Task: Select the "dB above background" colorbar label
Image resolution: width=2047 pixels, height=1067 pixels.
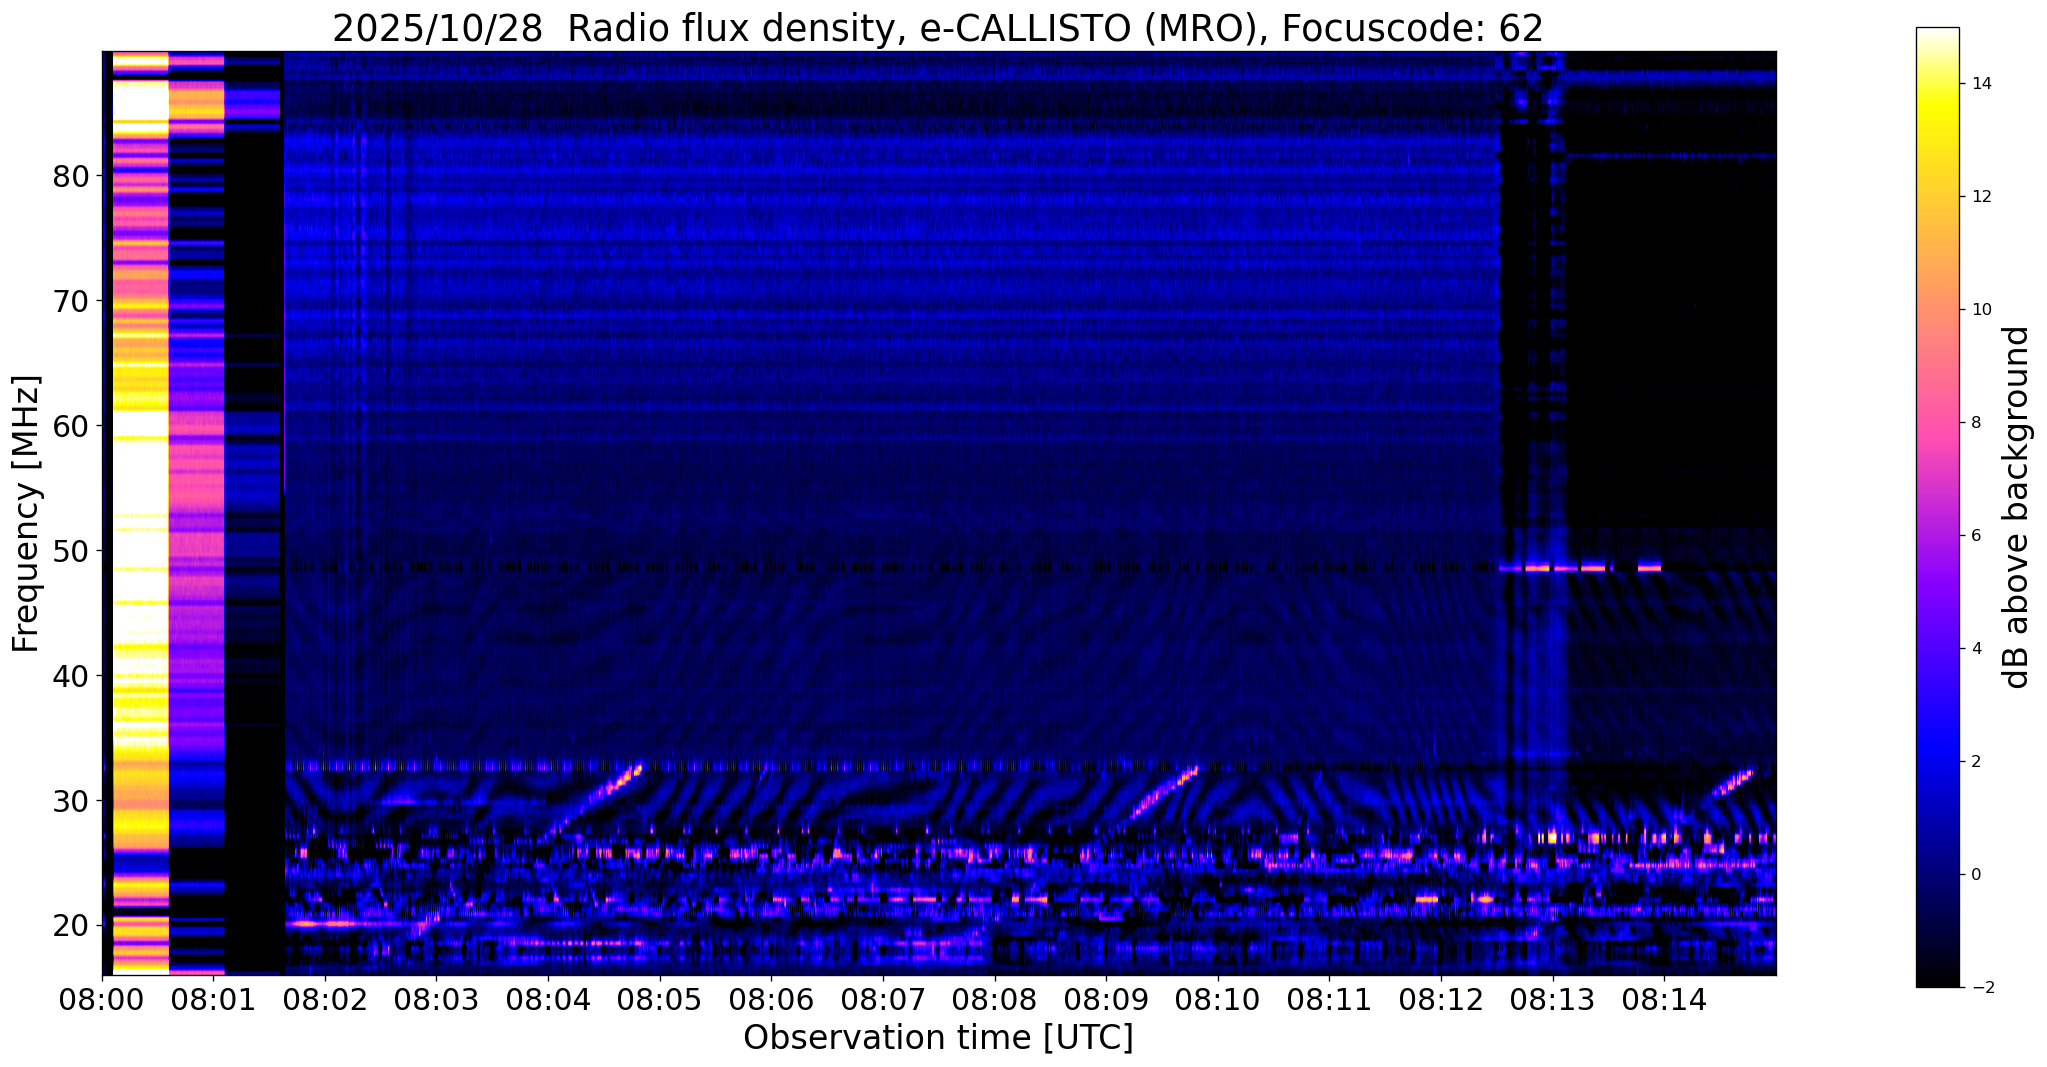Action: (x=2017, y=507)
